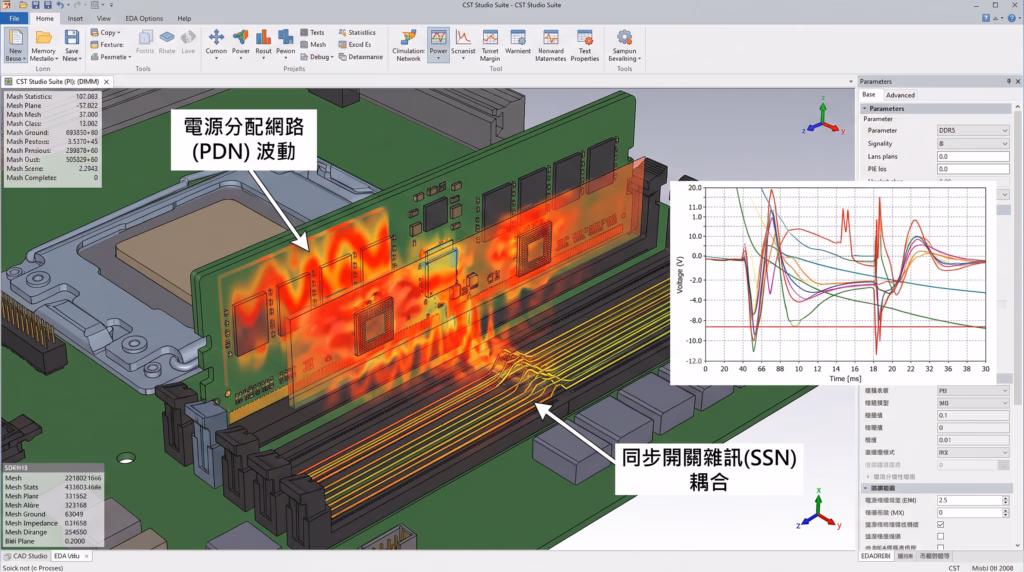
Task: Click the Pewon ribbon icon
Action: coord(285,37)
